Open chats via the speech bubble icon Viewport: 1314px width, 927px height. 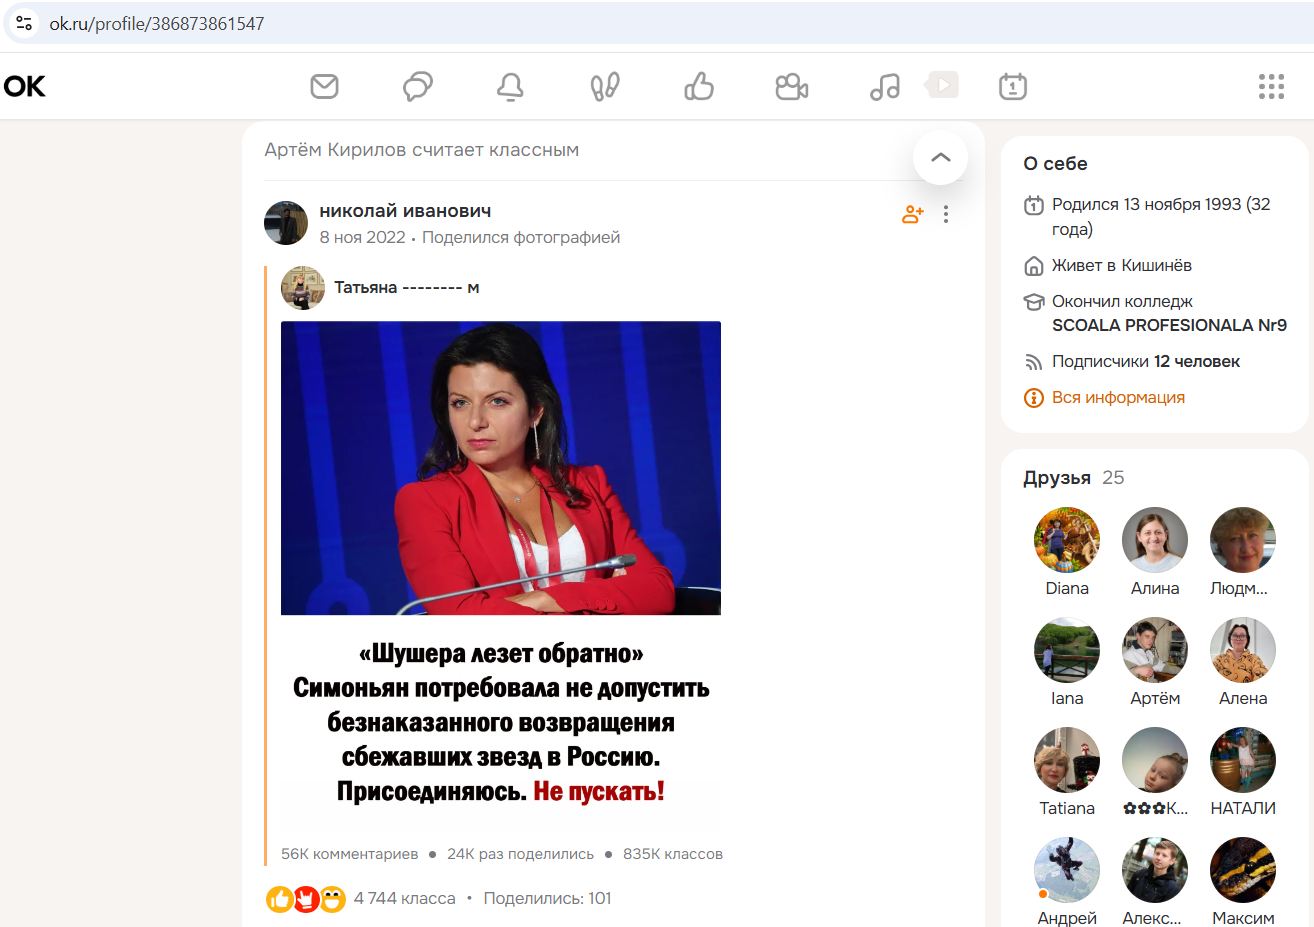click(417, 86)
